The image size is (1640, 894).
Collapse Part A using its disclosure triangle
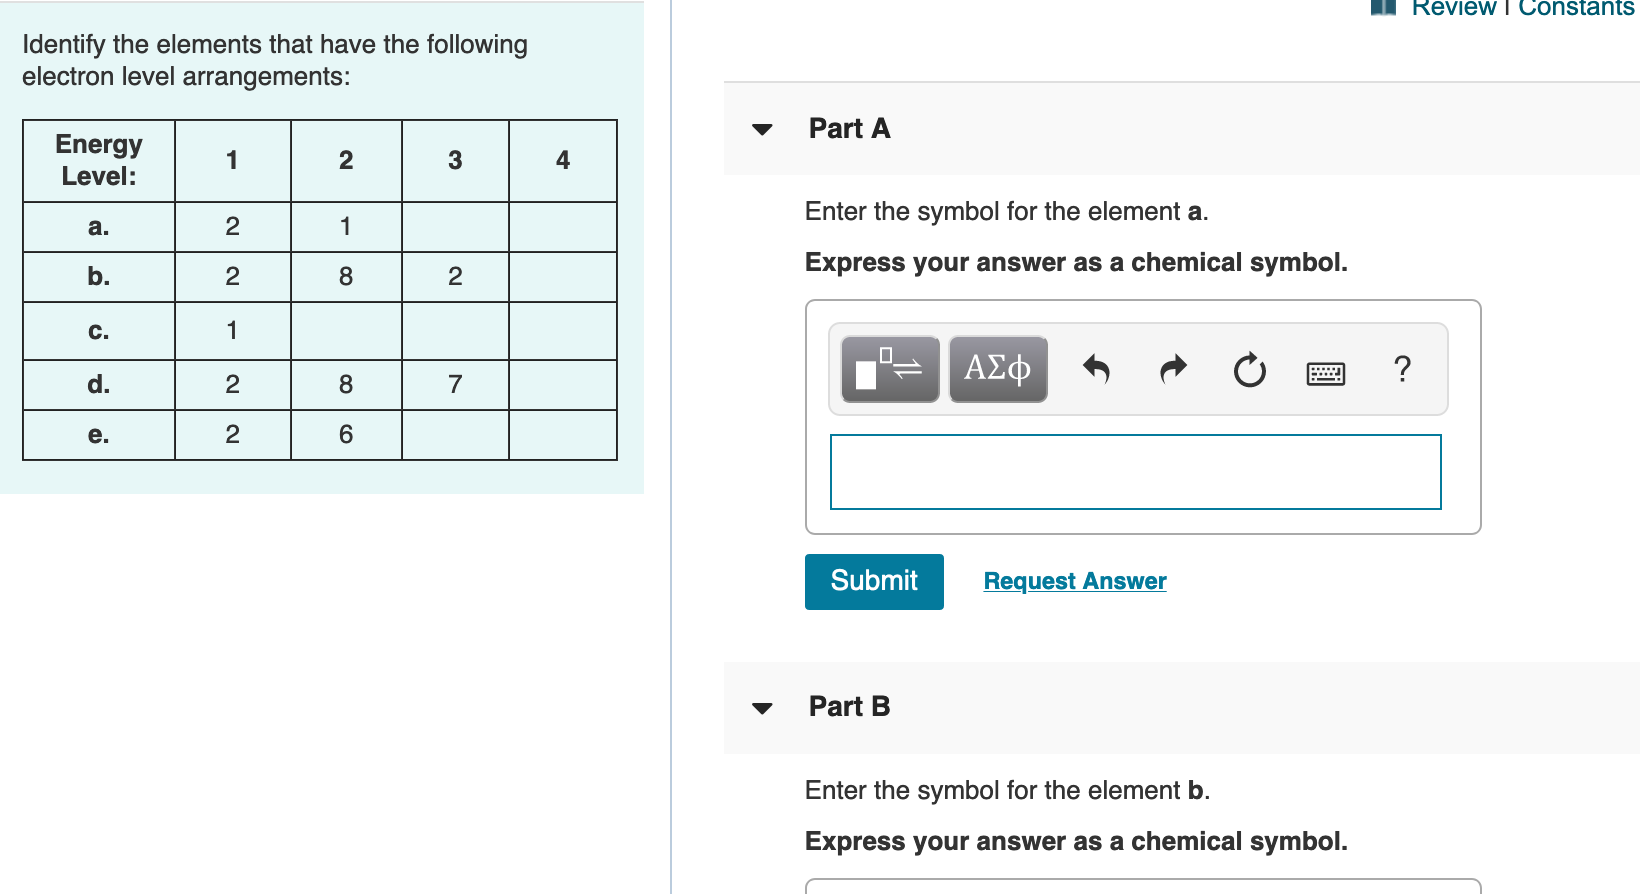pyautogui.click(x=762, y=129)
